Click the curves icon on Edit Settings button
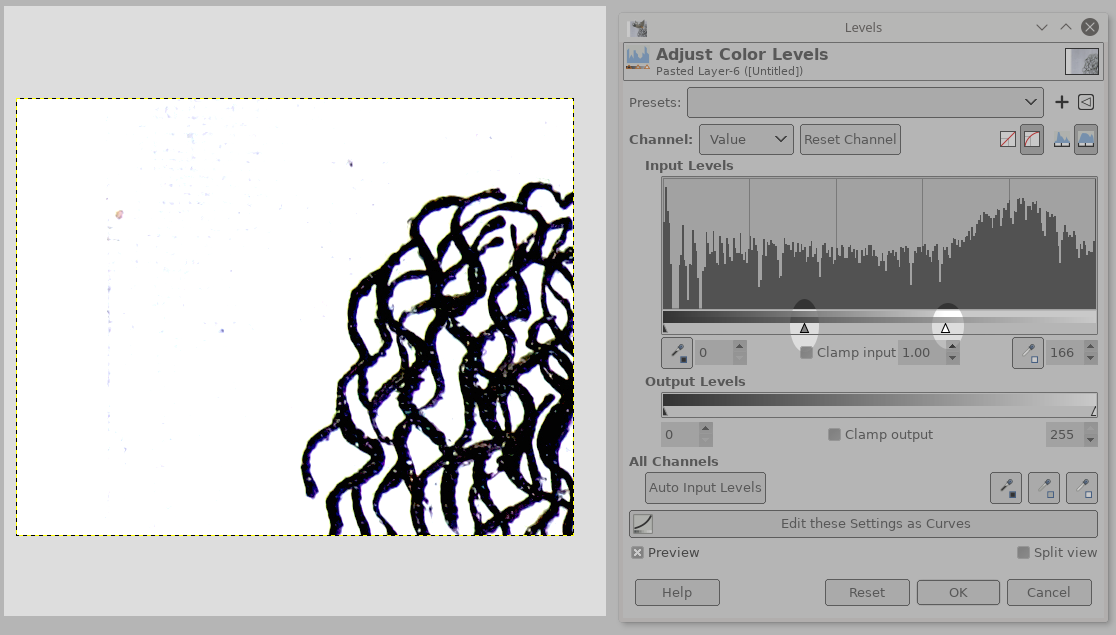 coord(643,524)
